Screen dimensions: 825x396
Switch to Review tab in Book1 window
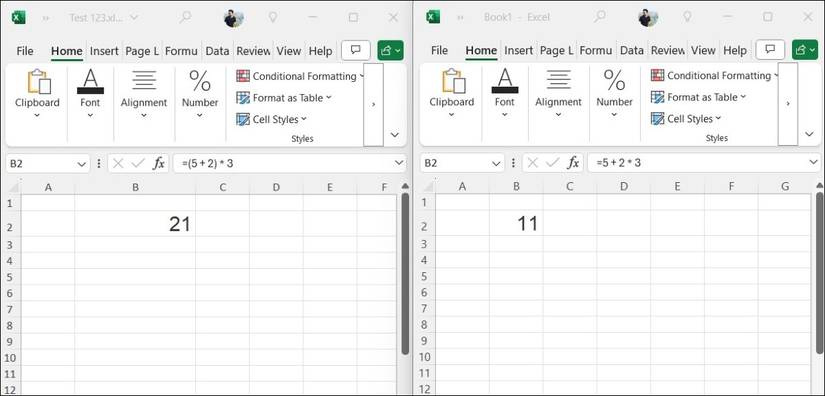[x=668, y=51]
